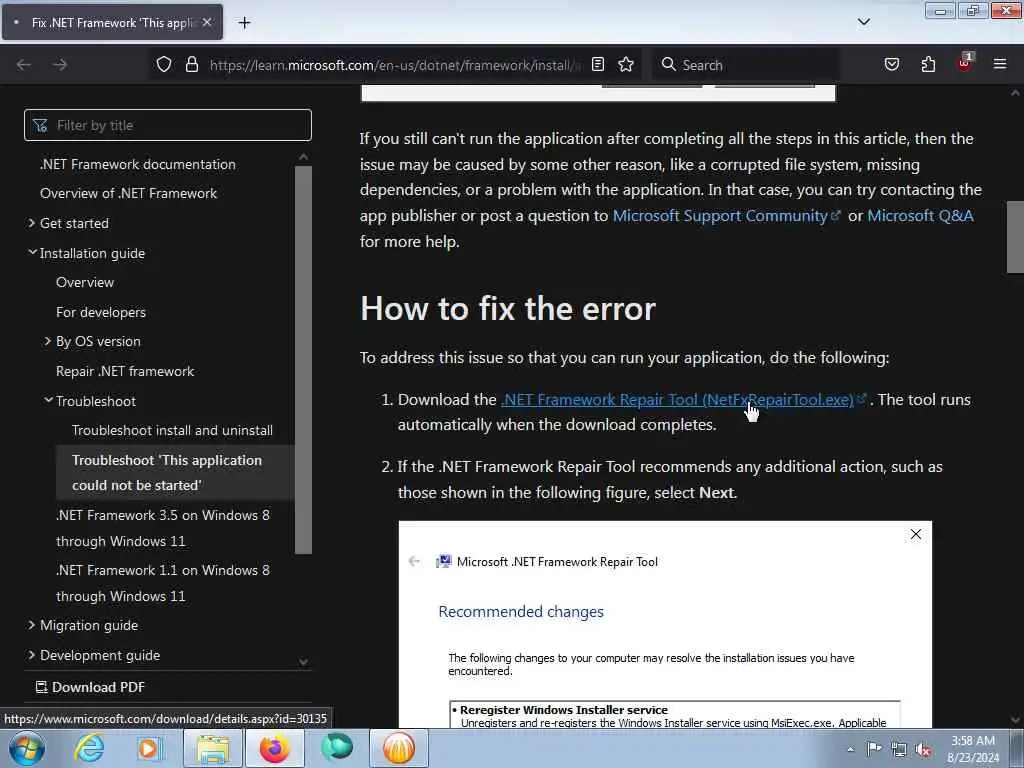Open '.NET Framework 3.5 on Windows 8' entry
This screenshot has height=768, width=1024.
[163, 528]
